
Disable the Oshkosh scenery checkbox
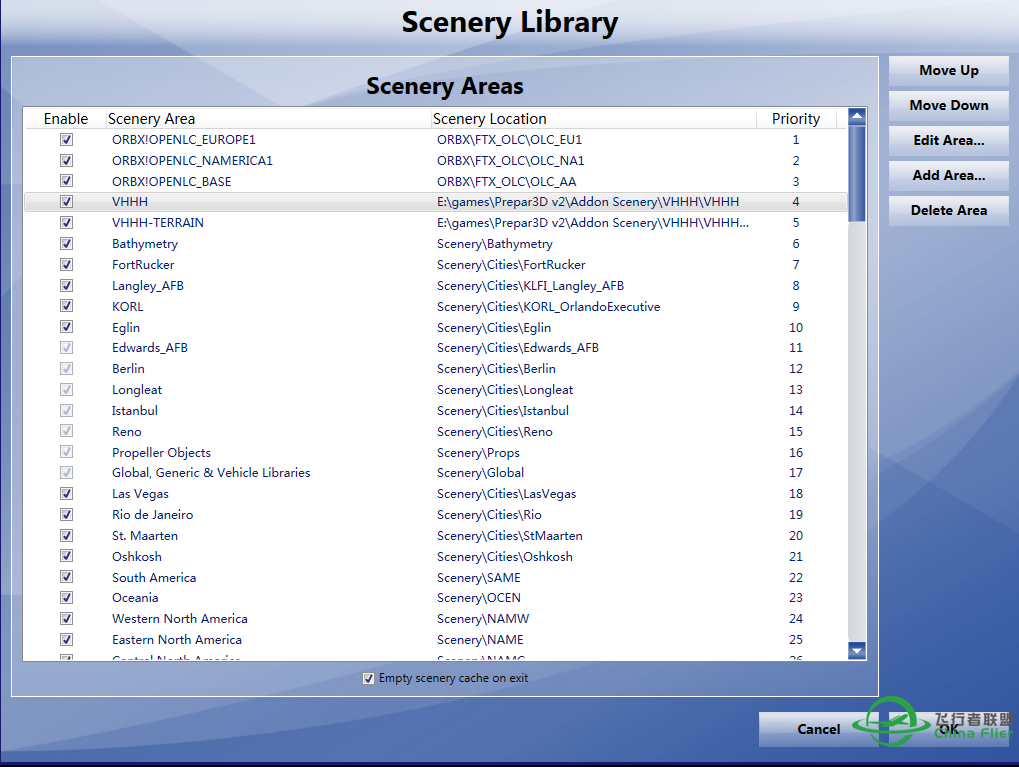[x=67, y=557]
